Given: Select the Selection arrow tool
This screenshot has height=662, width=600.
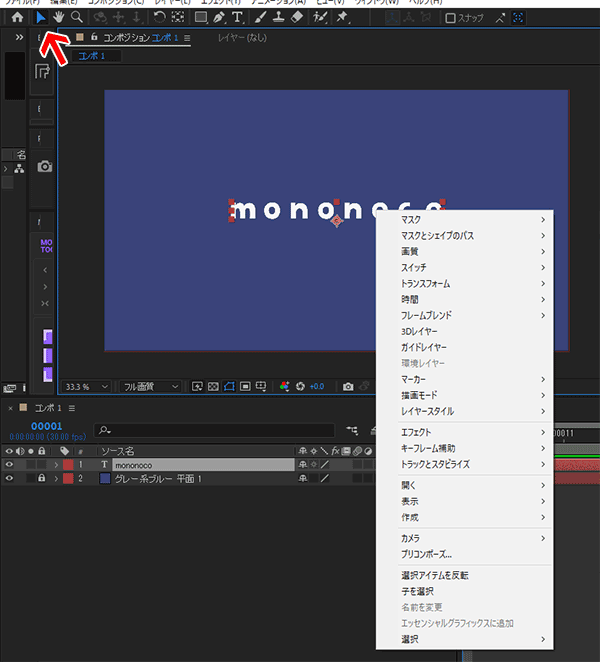Looking at the screenshot, I should [x=40, y=17].
